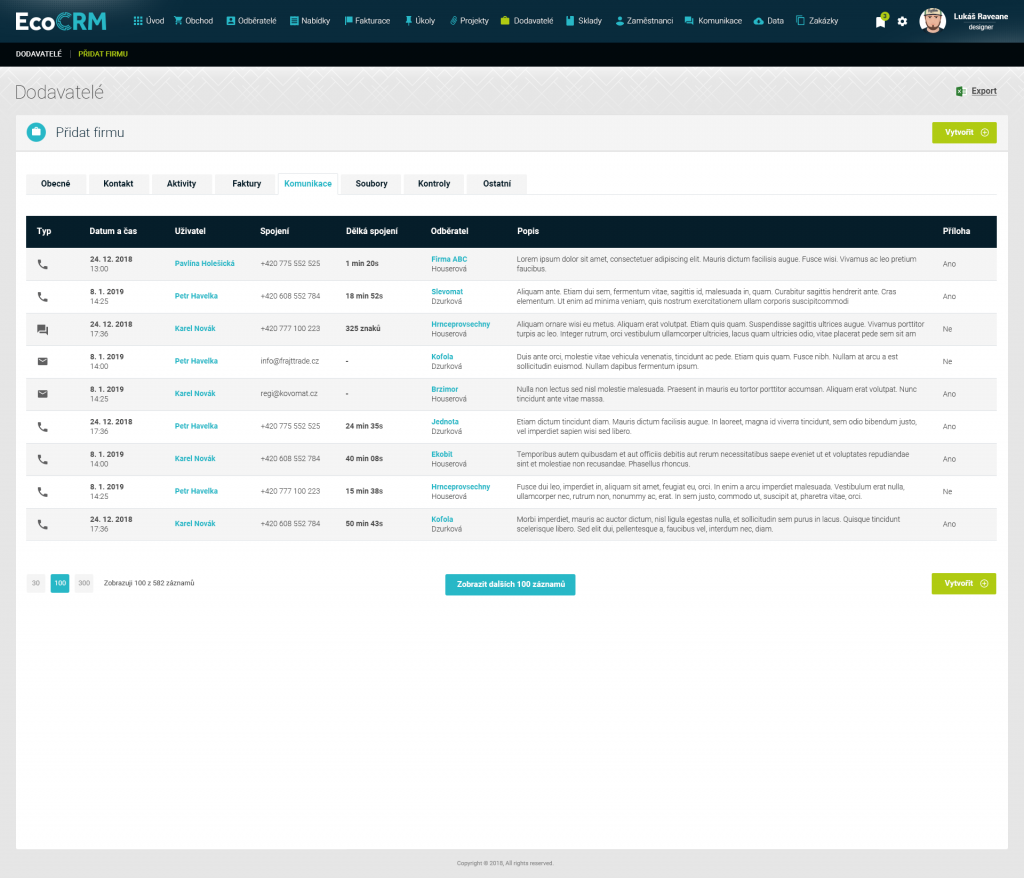Screen dimensions: 1024x878
Task: Click the envelope icon in info@frajttrade.cz row
Action: point(42,361)
